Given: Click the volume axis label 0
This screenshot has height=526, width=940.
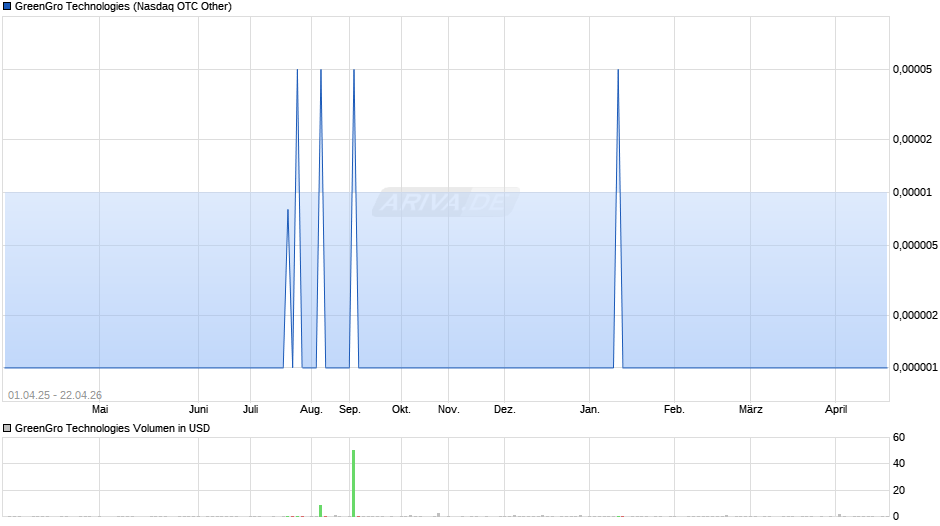Looking at the screenshot, I should (x=896, y=516).
